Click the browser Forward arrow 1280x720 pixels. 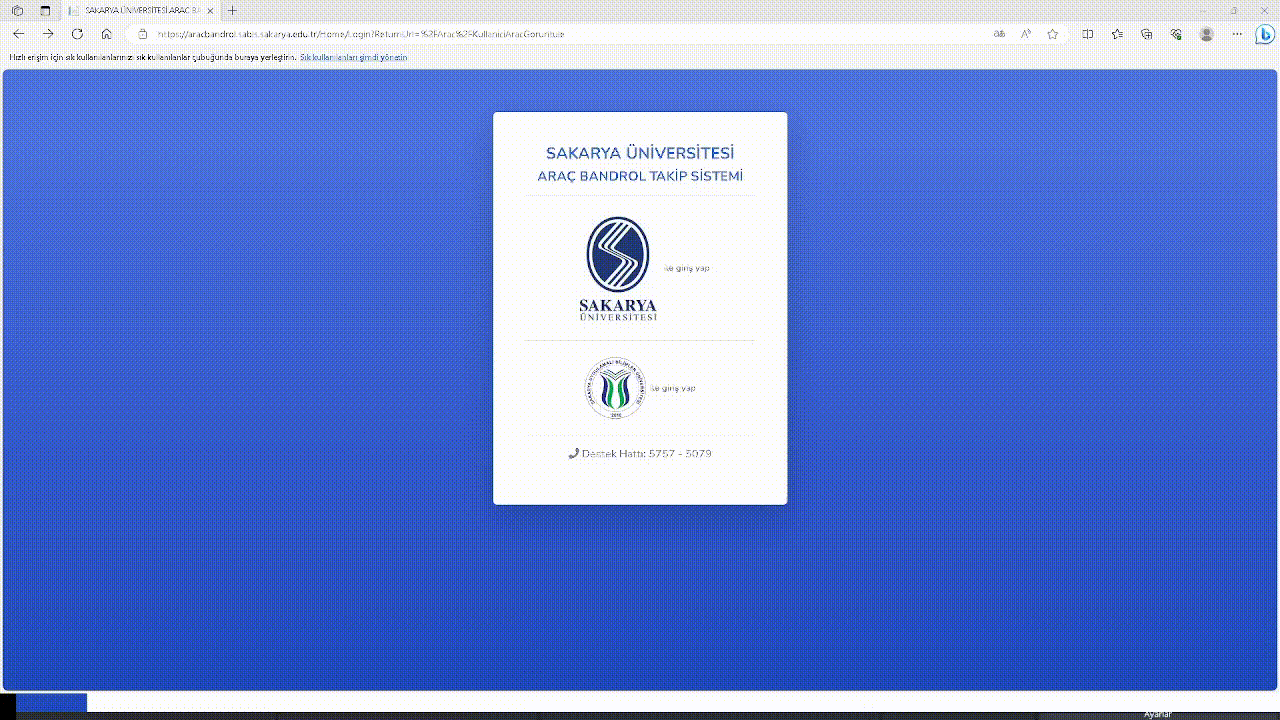pos(48,34)
